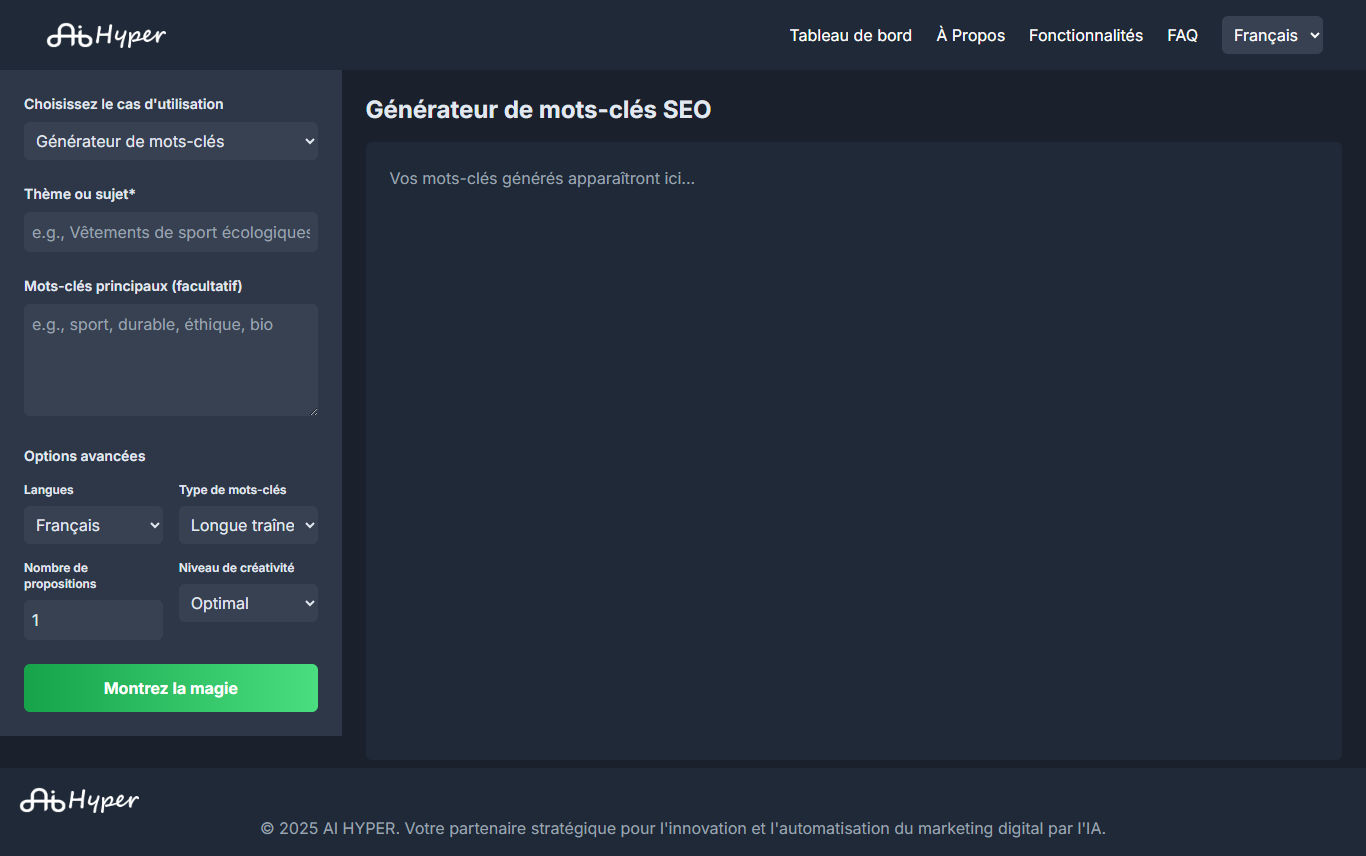Click the AI Hyper logo in footer
This screenshot has width=1366, height=856.
[x=80, y=800]
